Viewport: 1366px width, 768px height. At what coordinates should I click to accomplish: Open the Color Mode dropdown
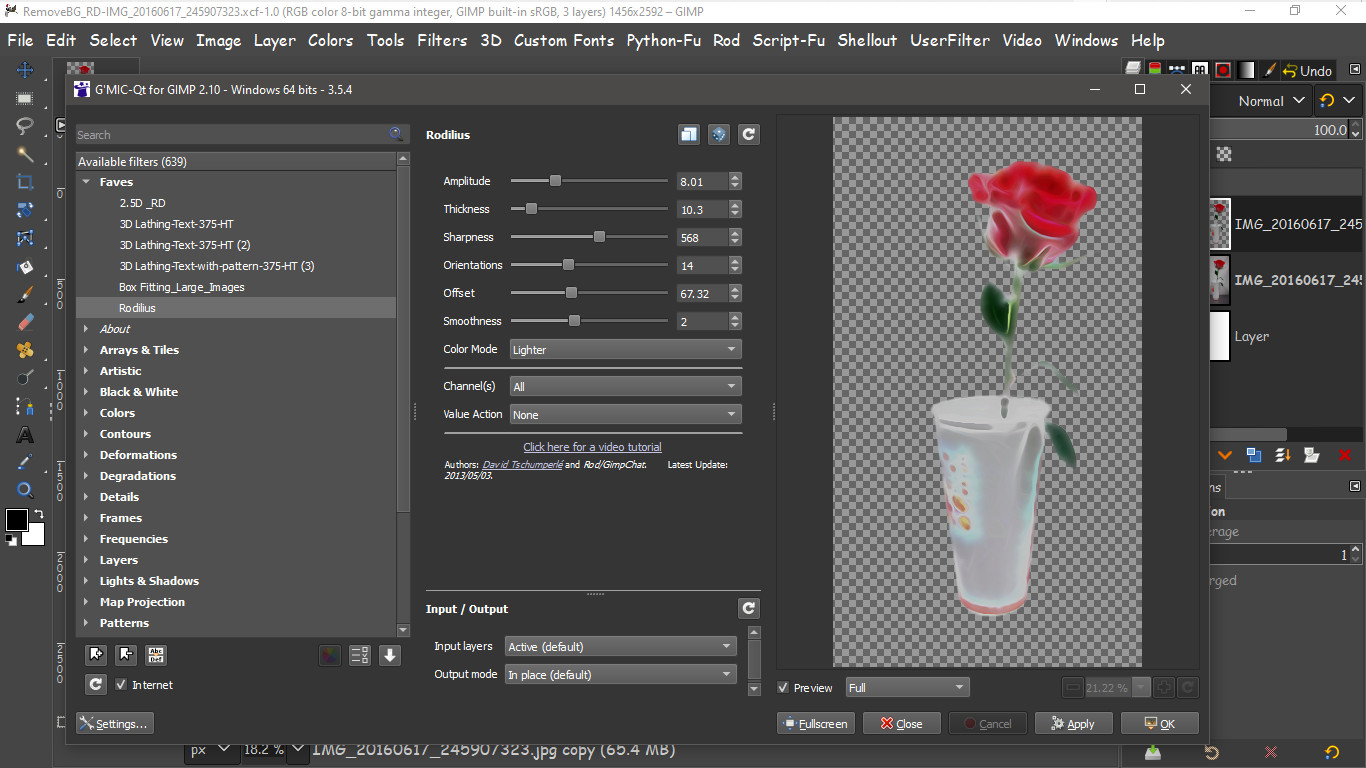(x=625, y=349)
